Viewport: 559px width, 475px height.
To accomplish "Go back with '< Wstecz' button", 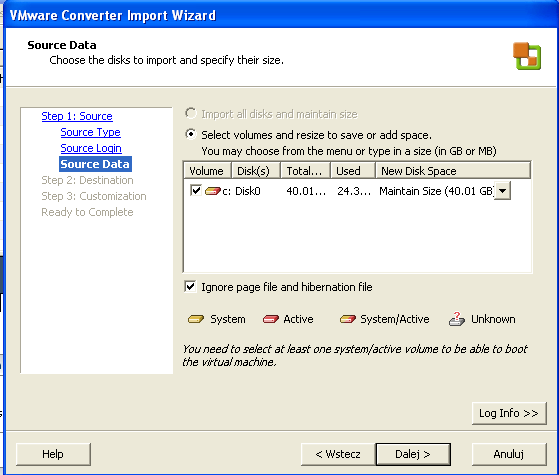I will tap(338, 454).
